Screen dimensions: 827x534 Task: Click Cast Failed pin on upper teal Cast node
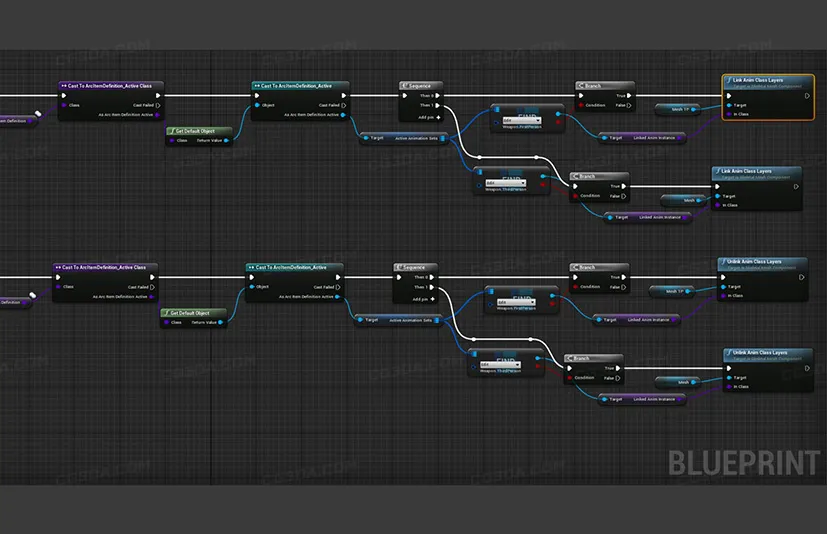point(343,105)
